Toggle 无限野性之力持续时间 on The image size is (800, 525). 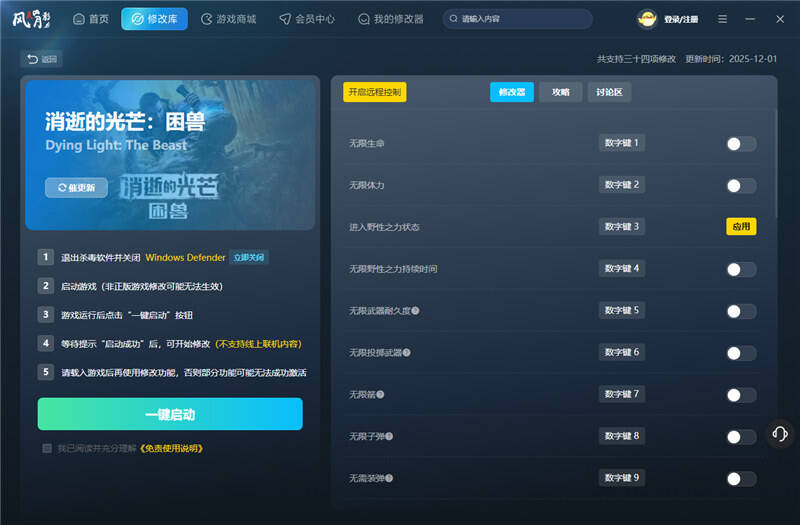pos(740,269)
